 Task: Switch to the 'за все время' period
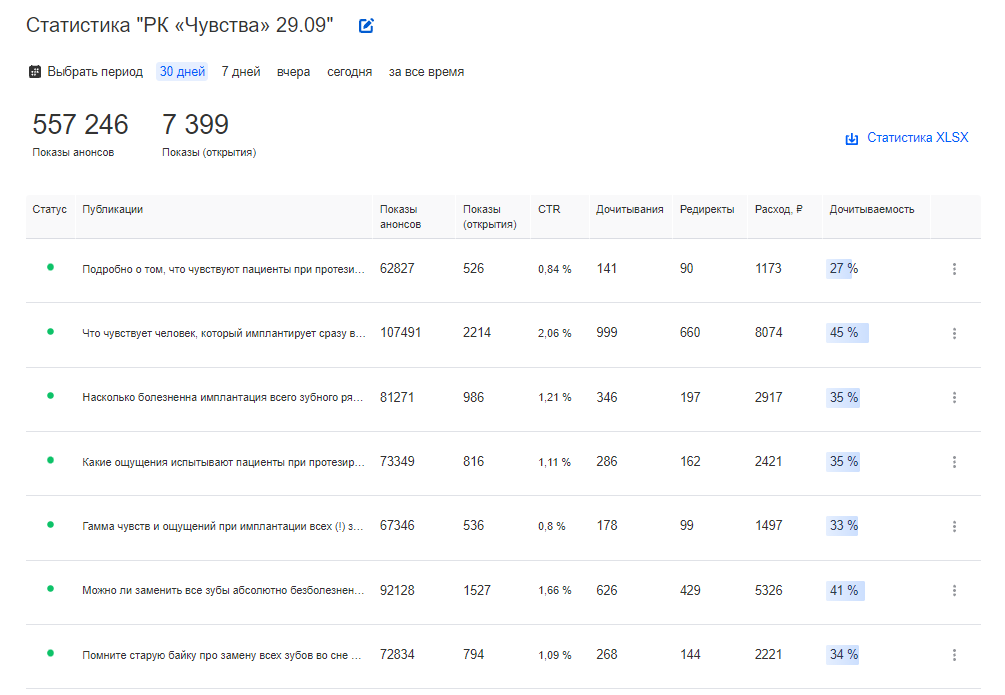(426, 72)
